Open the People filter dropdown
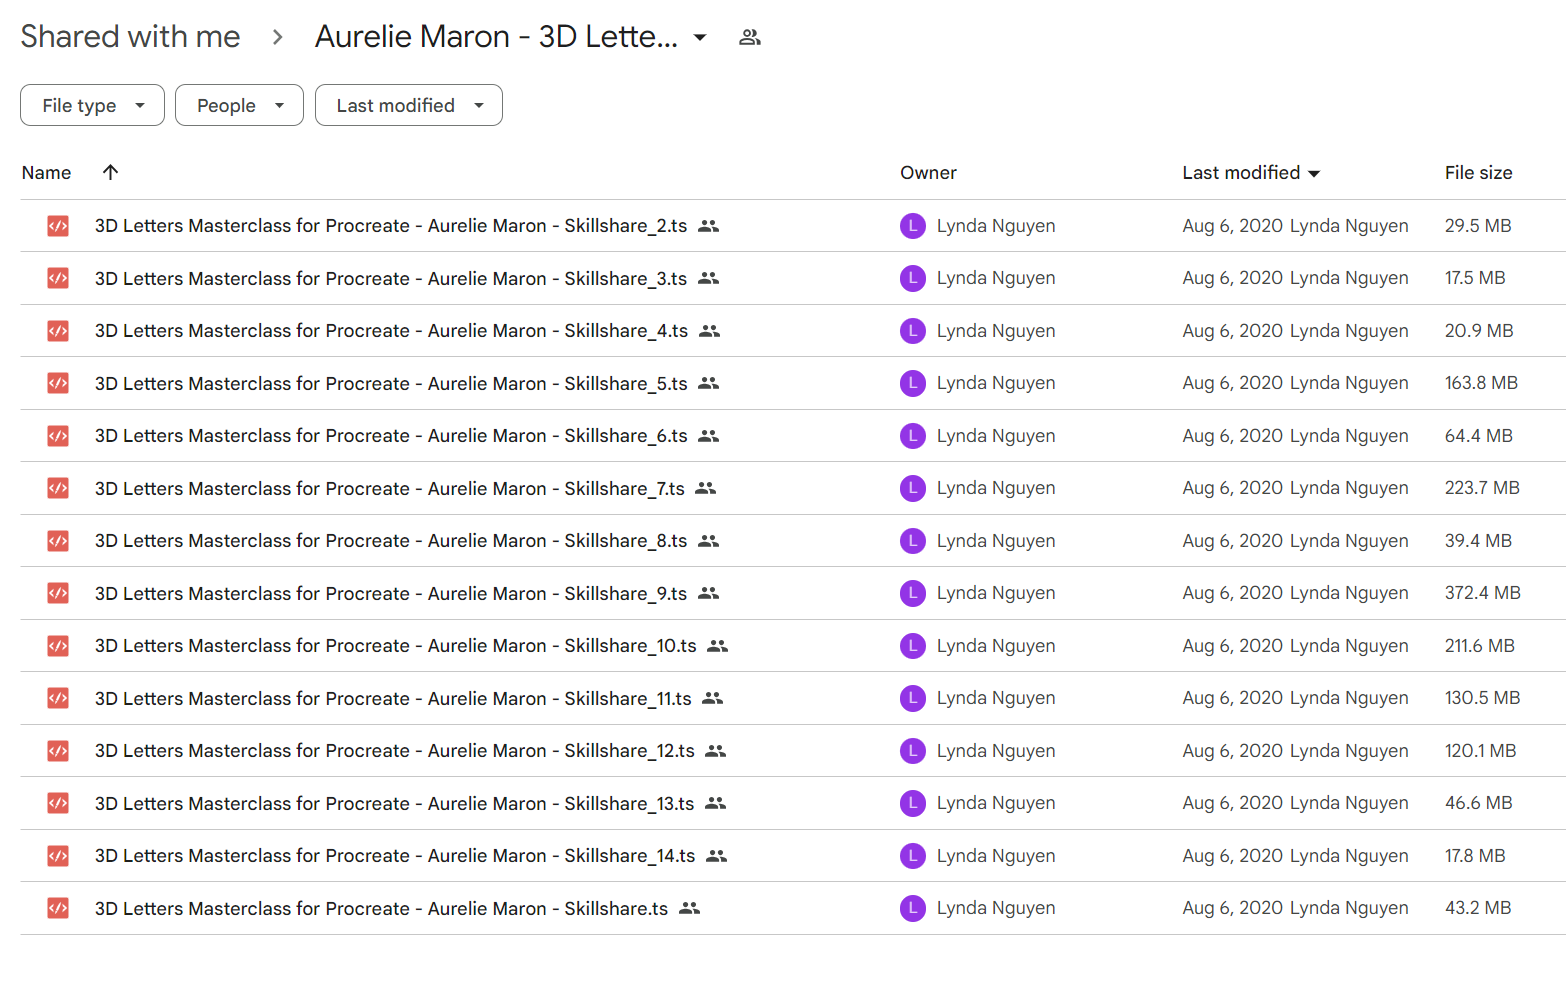1566x1007 pixels. pyautogui.click(x=239, y=105)
